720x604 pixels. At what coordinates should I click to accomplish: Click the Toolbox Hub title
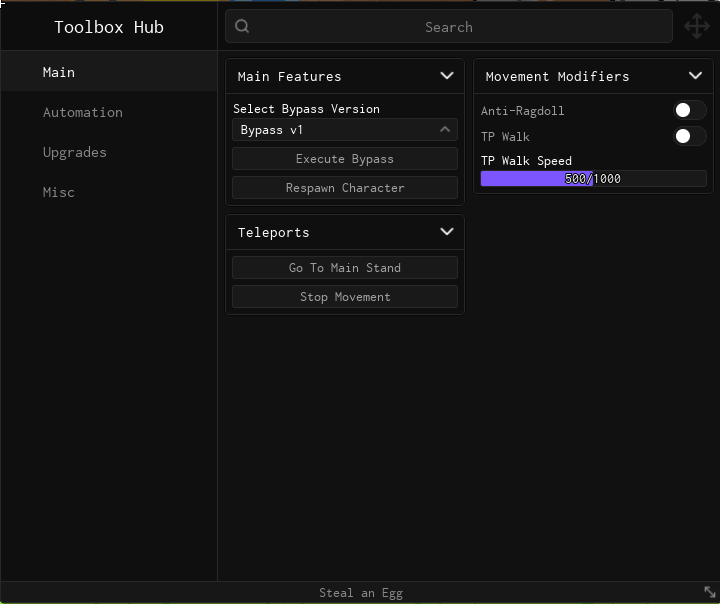(109, 27)
